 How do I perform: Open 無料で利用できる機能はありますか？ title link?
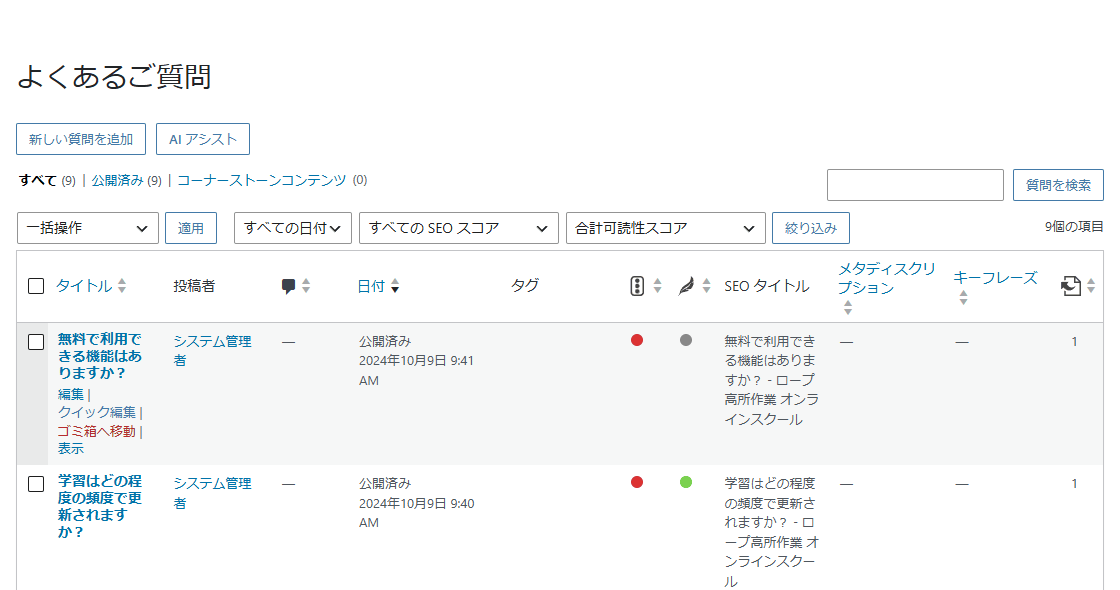click(100, 356)
